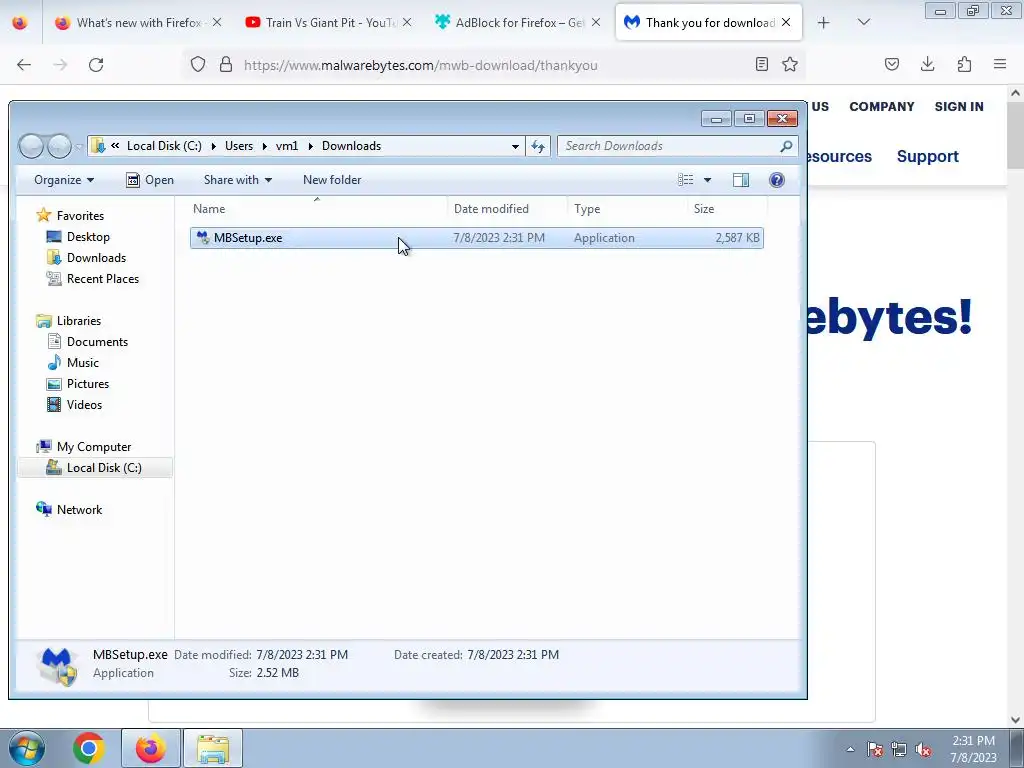
Task: Toggle Firefox reader view
Action: 761,65
